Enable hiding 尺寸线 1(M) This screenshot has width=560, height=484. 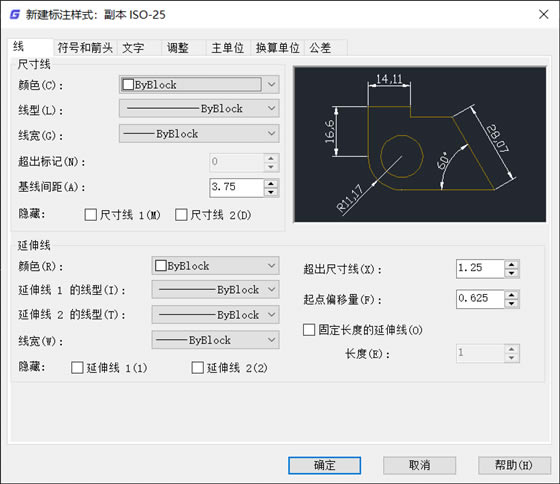point(90,215)
